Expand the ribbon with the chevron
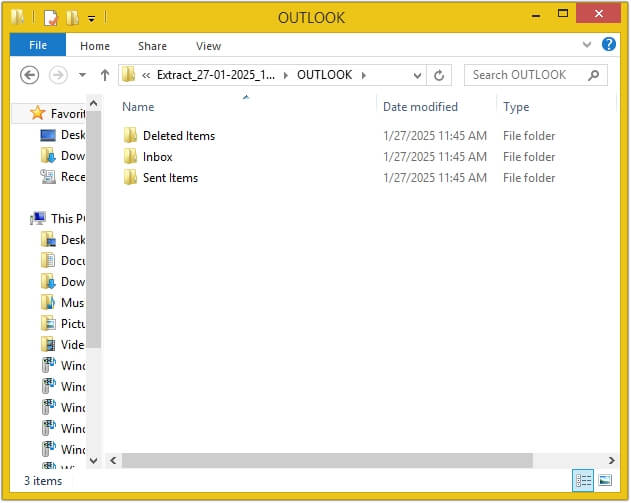The width and height of the screenshot is (631, 503). (587, 46)
